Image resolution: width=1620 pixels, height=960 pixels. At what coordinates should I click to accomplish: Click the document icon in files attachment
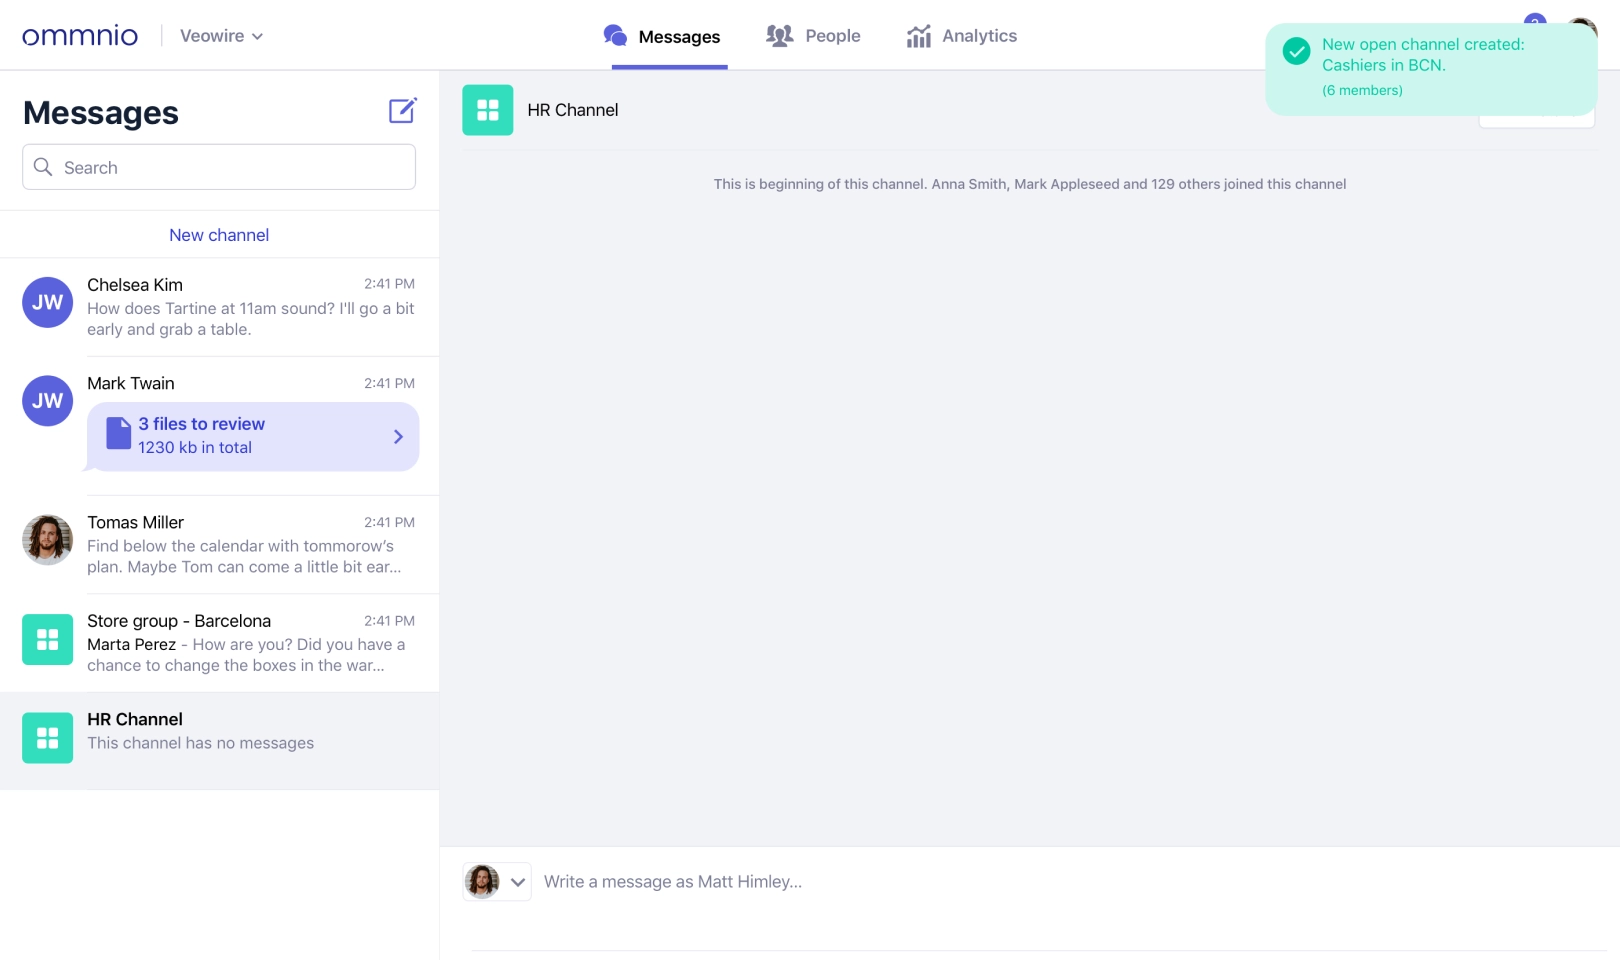pos(119,435)
